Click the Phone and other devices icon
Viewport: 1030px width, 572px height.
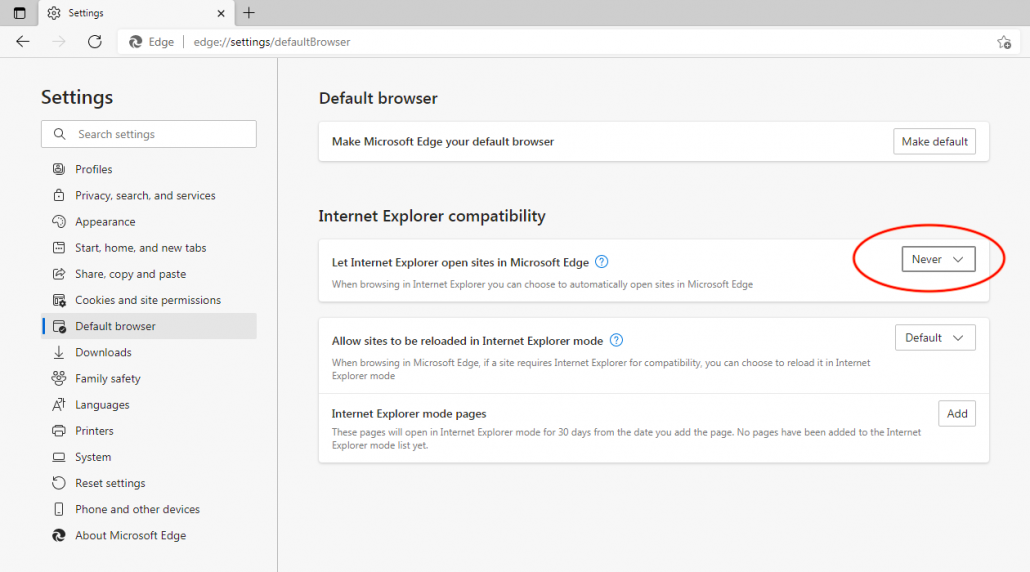click(x=59, y=509)
